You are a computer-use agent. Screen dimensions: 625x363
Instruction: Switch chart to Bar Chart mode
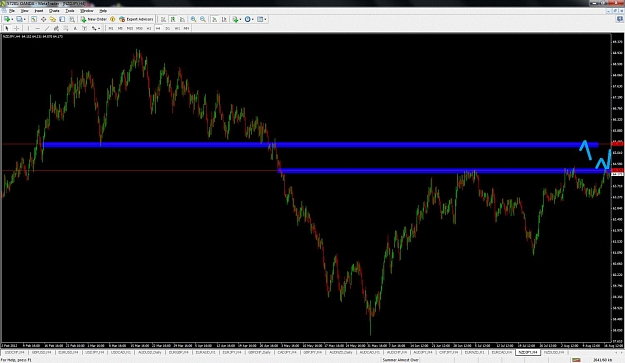click(x=163, y=19)
